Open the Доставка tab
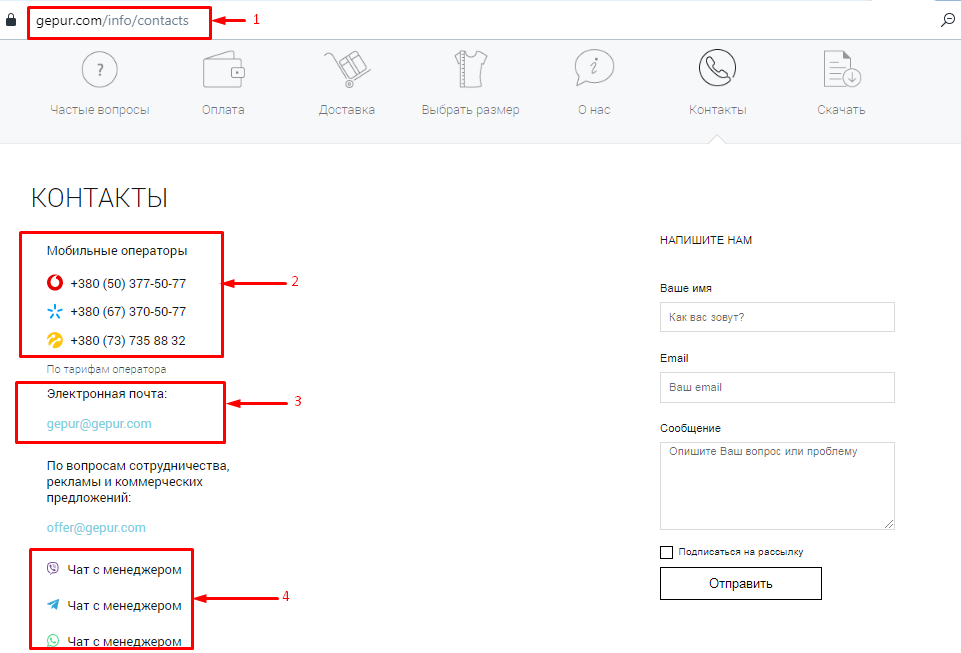The height and width of the screenshot is (653, 961). pos(347,110)
